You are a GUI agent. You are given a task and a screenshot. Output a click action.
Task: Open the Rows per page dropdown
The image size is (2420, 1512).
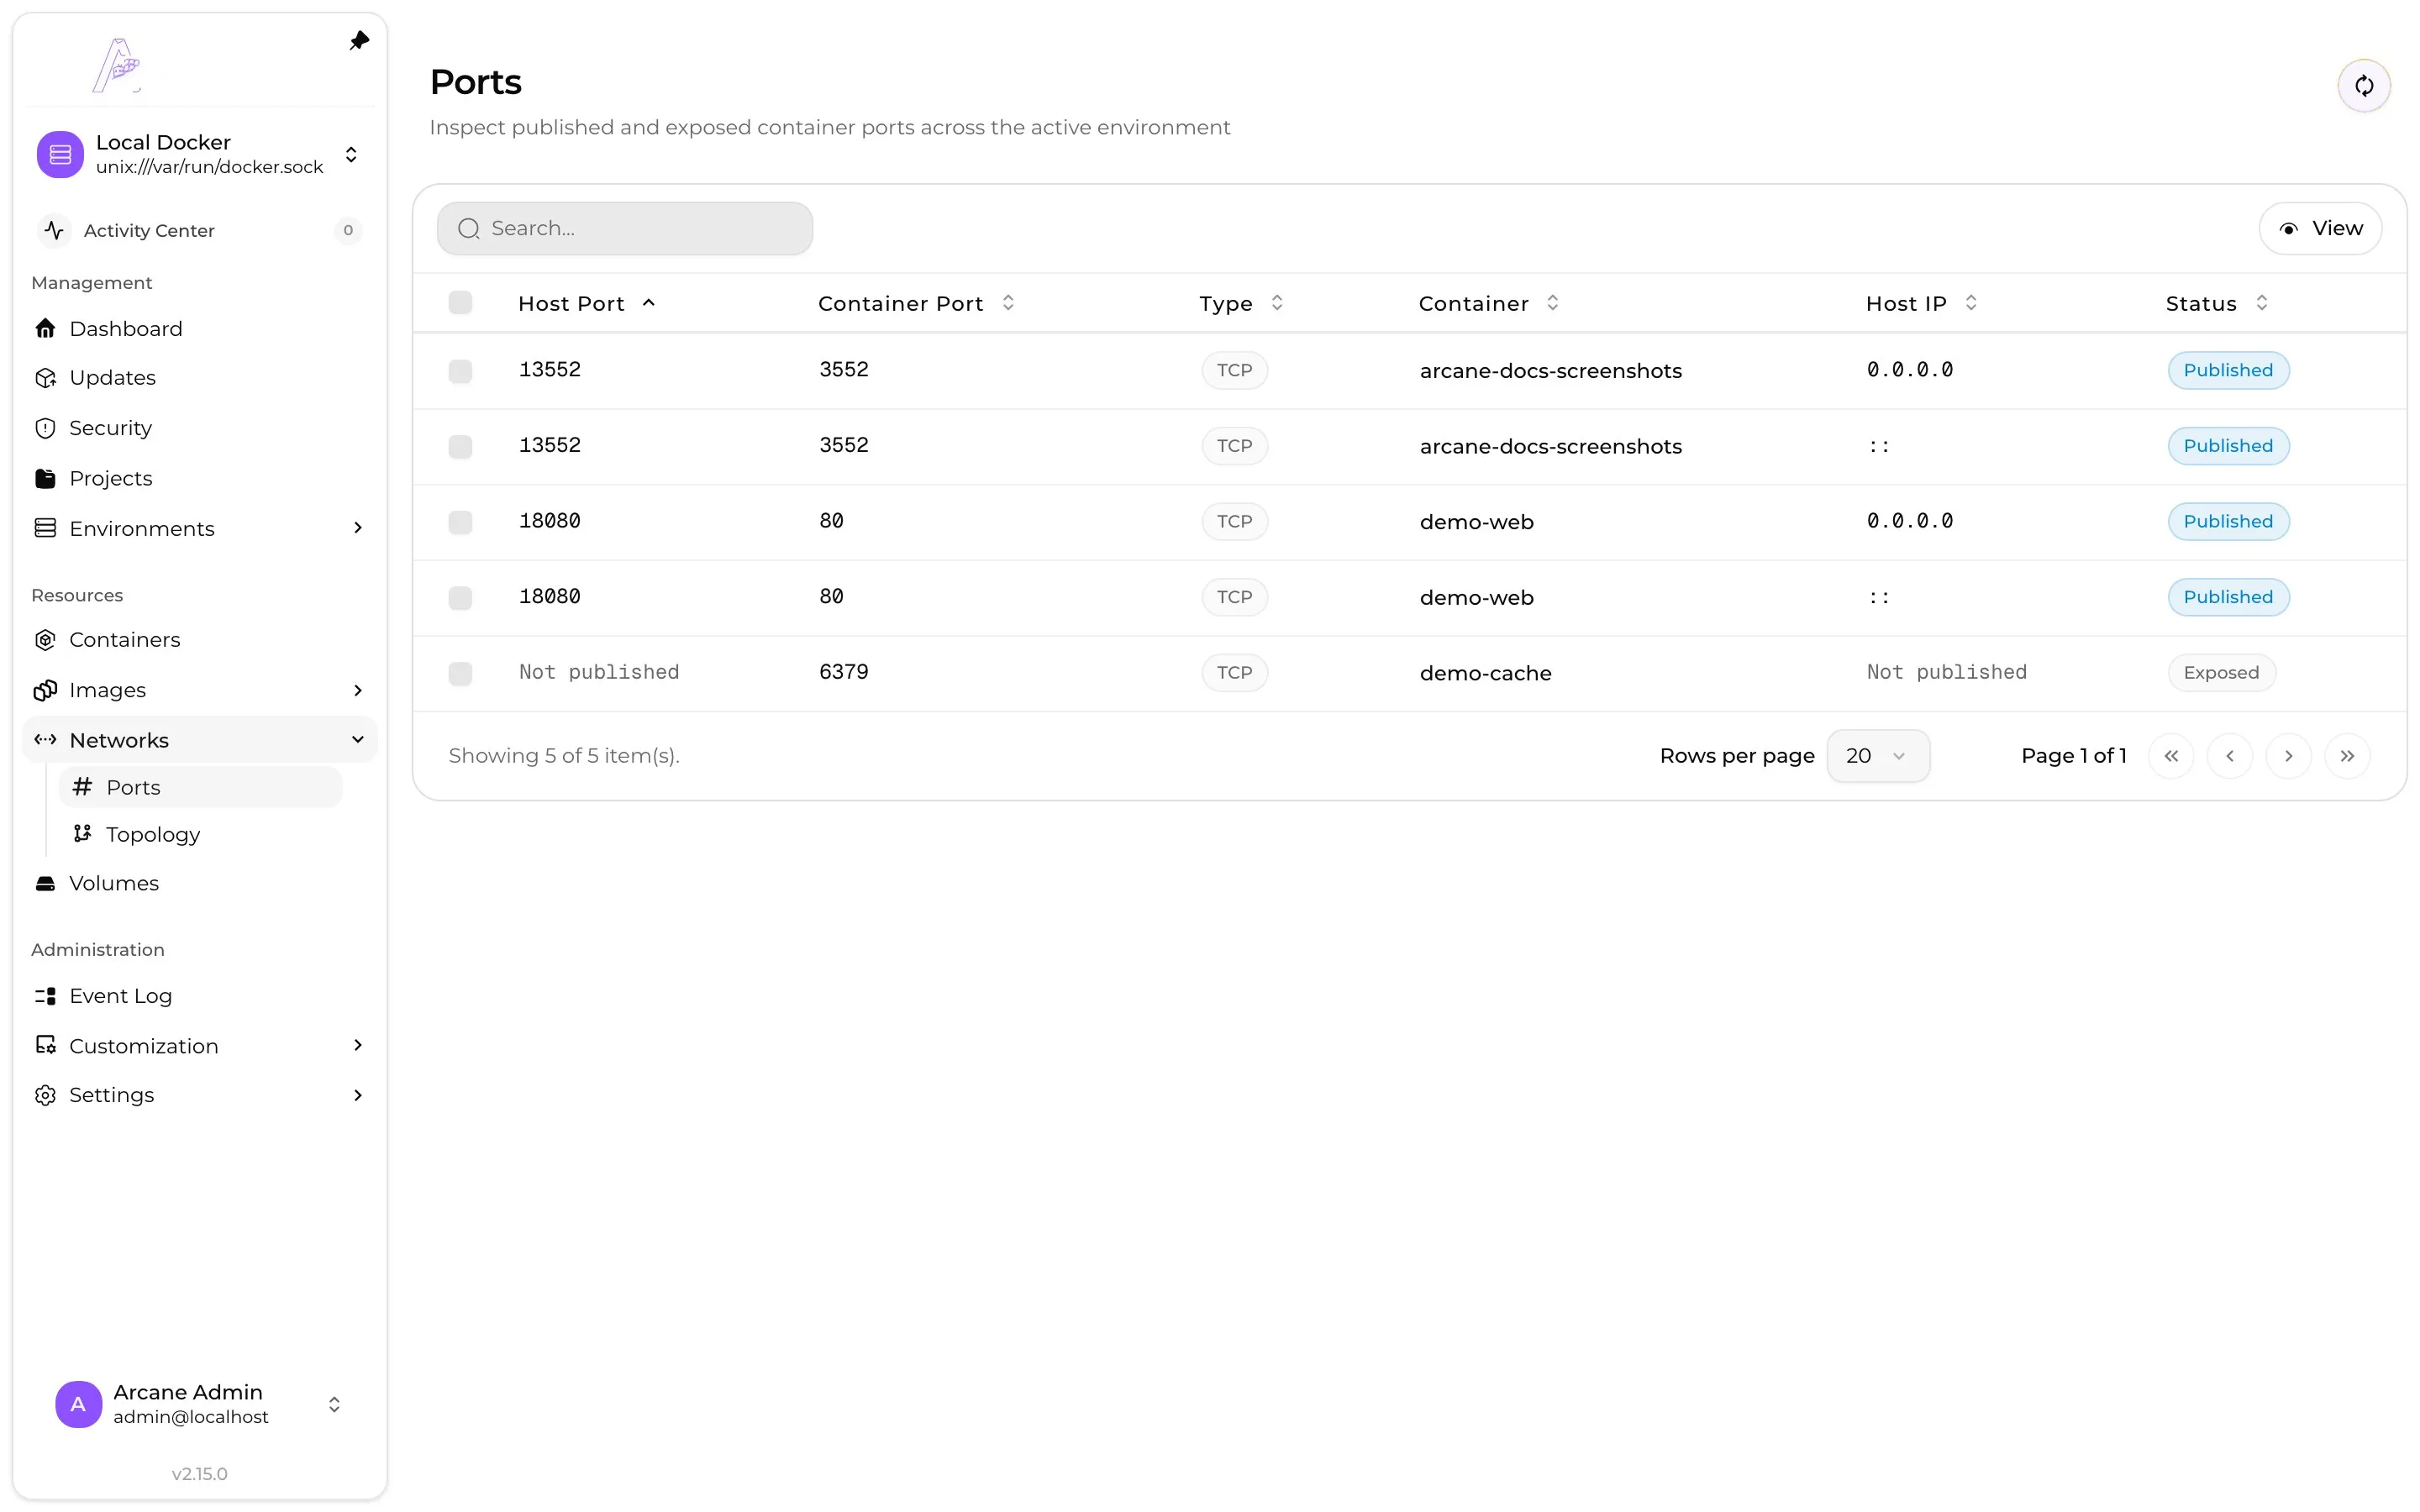[1877, 756]
